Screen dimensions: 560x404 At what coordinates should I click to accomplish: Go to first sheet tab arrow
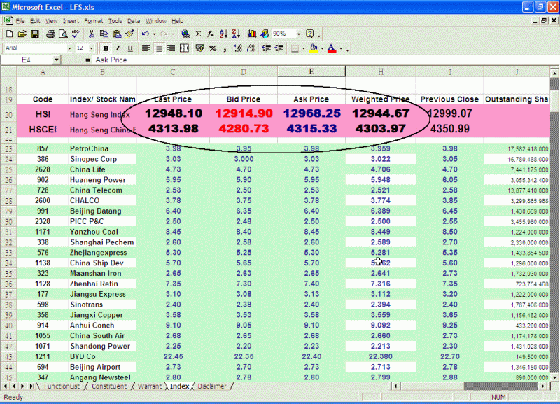pyautogui.click(x=5, y=386)
